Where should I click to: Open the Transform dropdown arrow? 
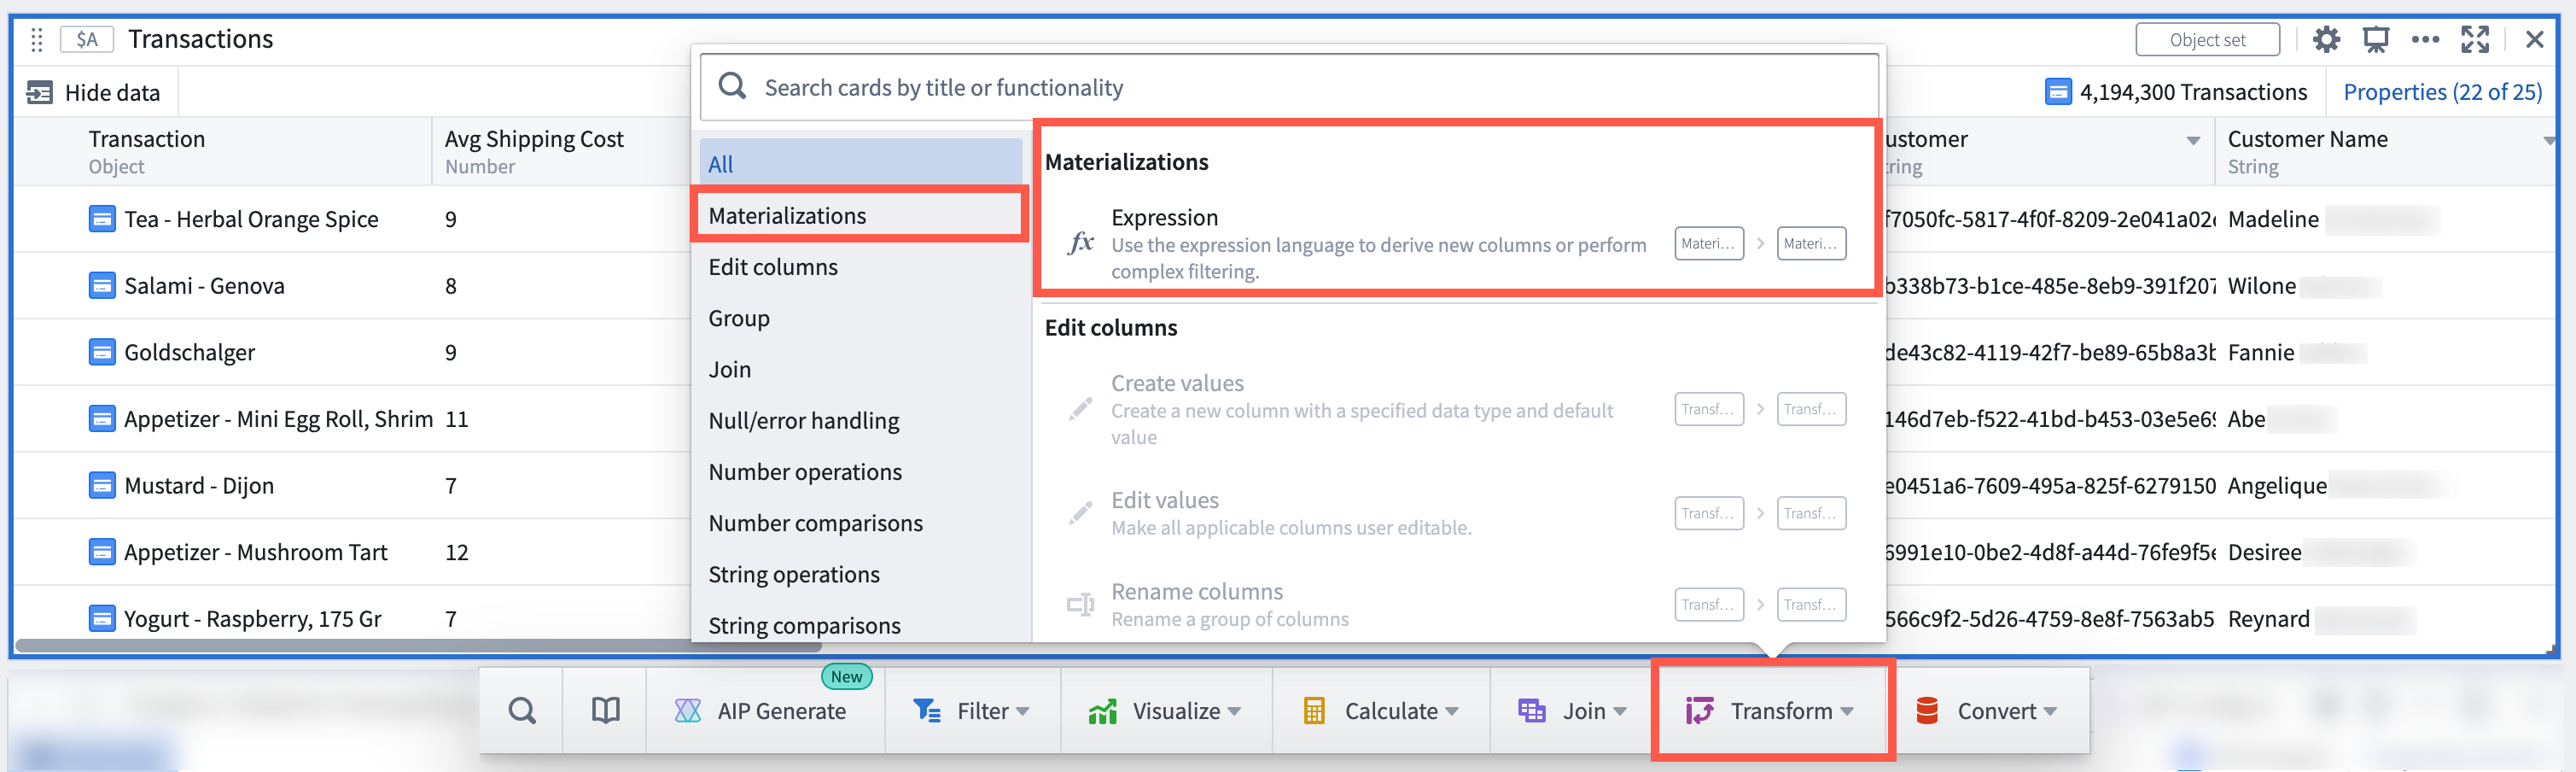(x=1847, y=712)
